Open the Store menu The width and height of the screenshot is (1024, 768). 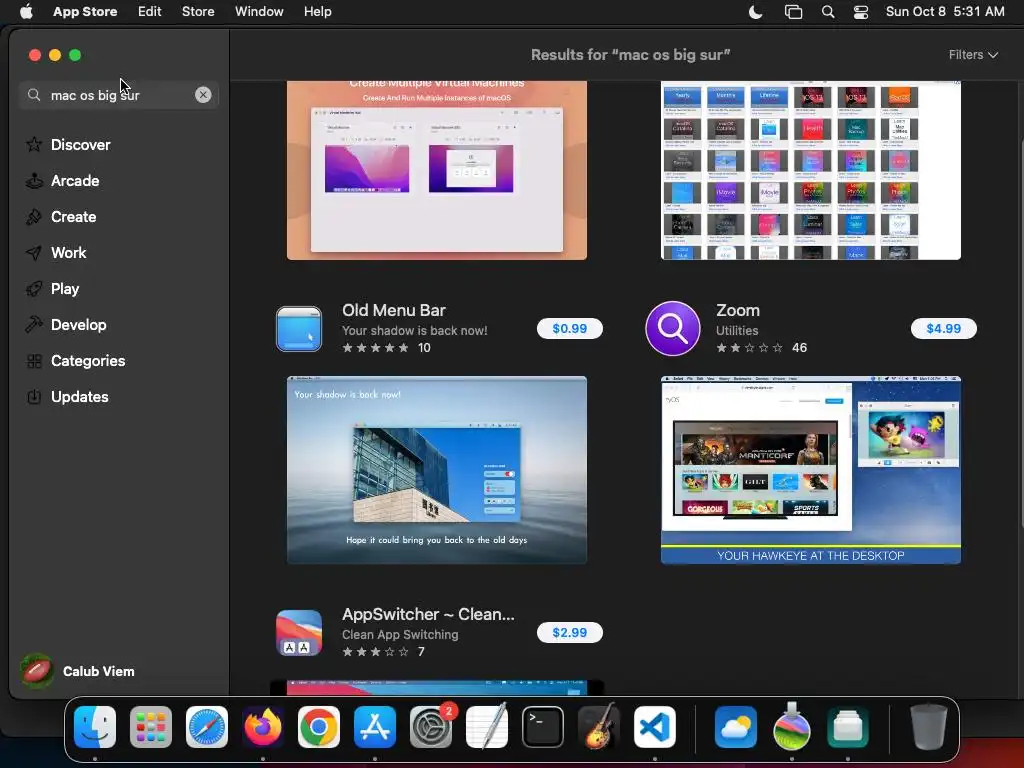198,12
